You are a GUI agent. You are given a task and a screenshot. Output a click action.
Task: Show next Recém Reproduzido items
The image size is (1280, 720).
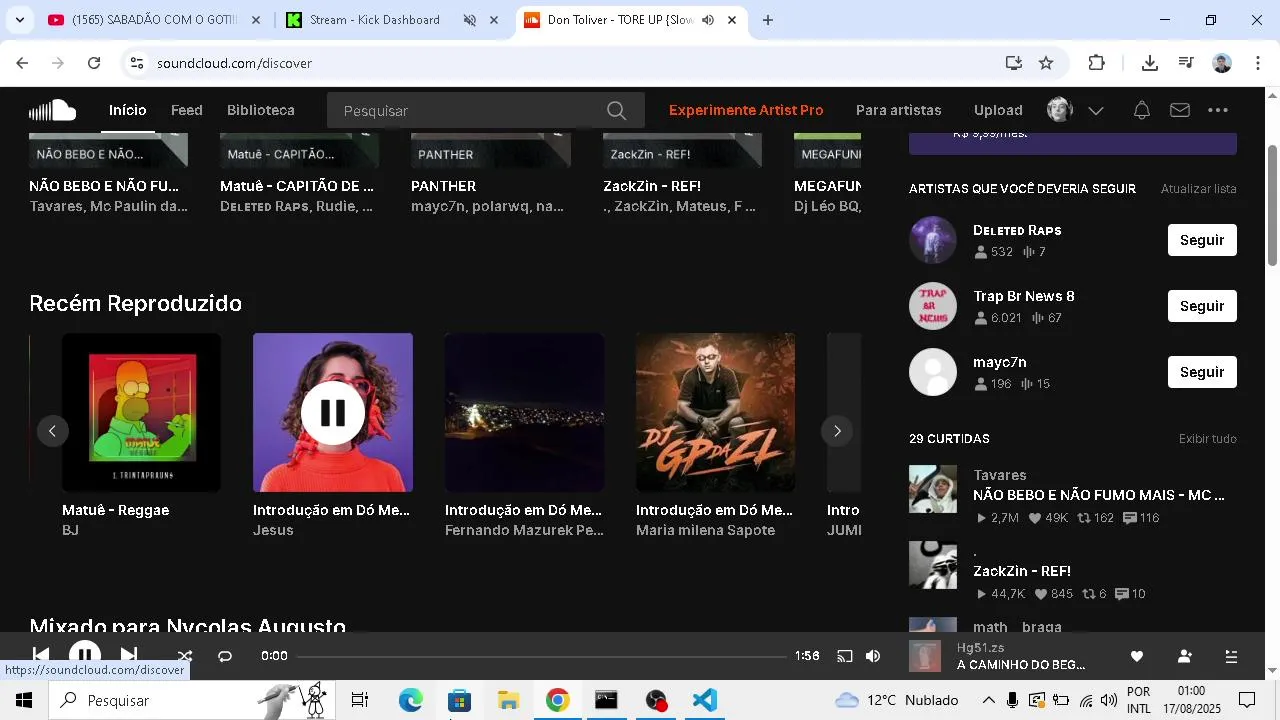(x=837, y=431)
